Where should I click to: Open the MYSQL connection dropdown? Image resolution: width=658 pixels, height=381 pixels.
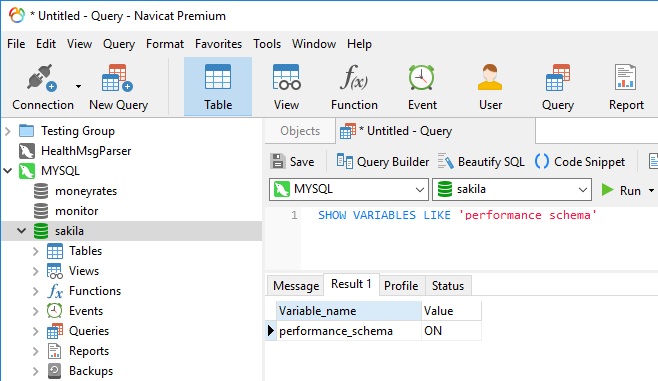pos(348,190)
